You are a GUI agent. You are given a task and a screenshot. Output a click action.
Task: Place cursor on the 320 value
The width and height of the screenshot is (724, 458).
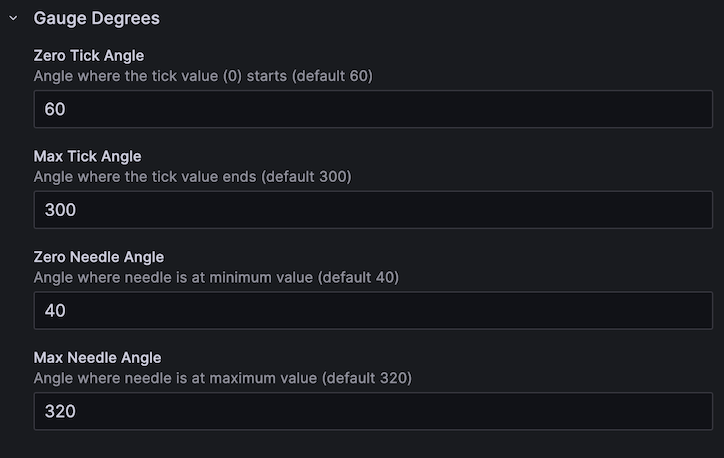60,411
